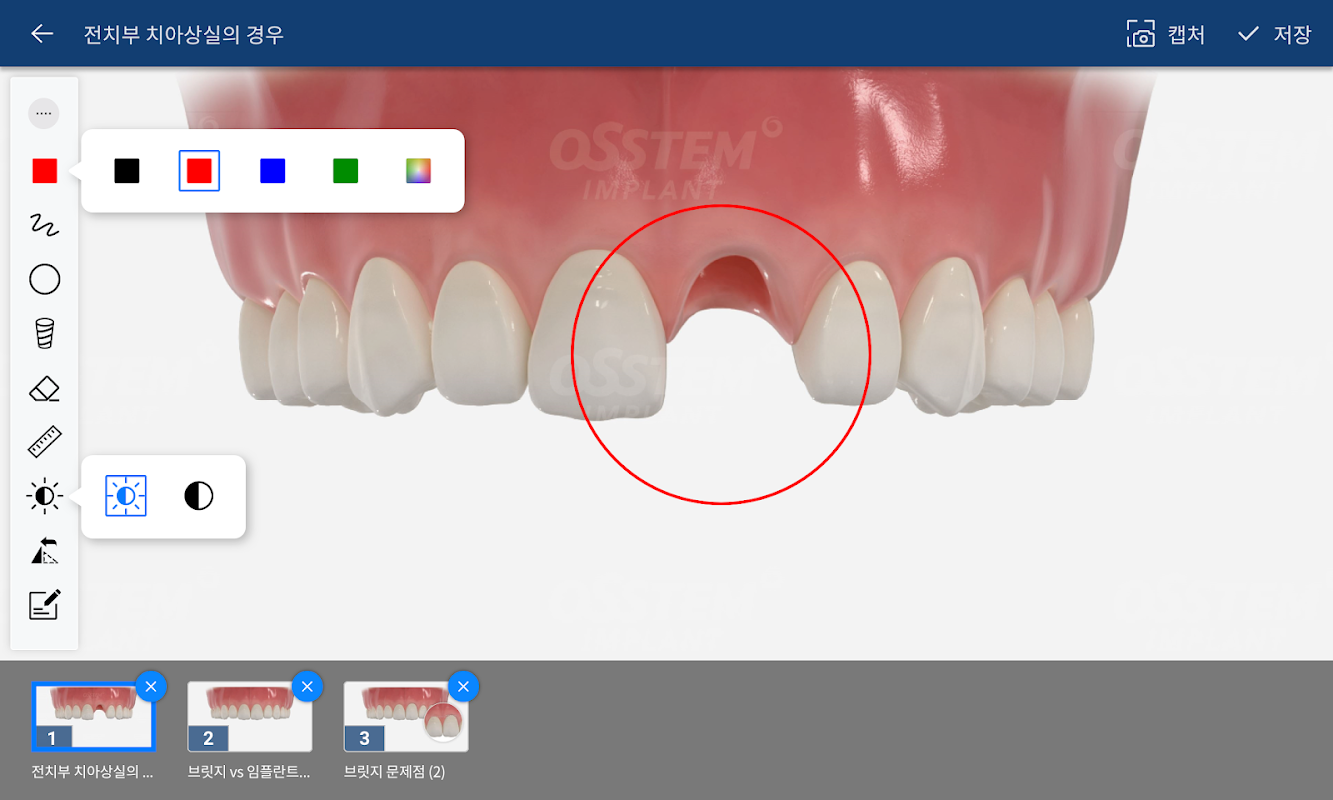Open the note editing tool
Image resolution: width=1333 pixels, height=800 pixels.
click(44, 604)
